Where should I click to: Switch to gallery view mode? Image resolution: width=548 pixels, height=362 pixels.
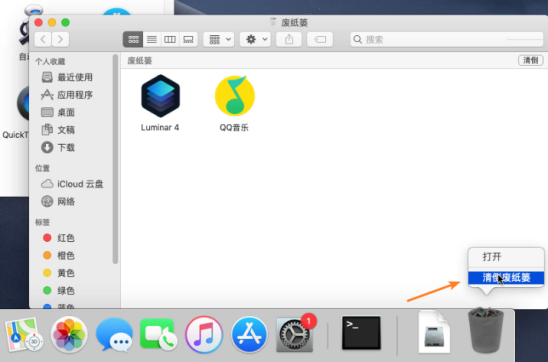188,39
